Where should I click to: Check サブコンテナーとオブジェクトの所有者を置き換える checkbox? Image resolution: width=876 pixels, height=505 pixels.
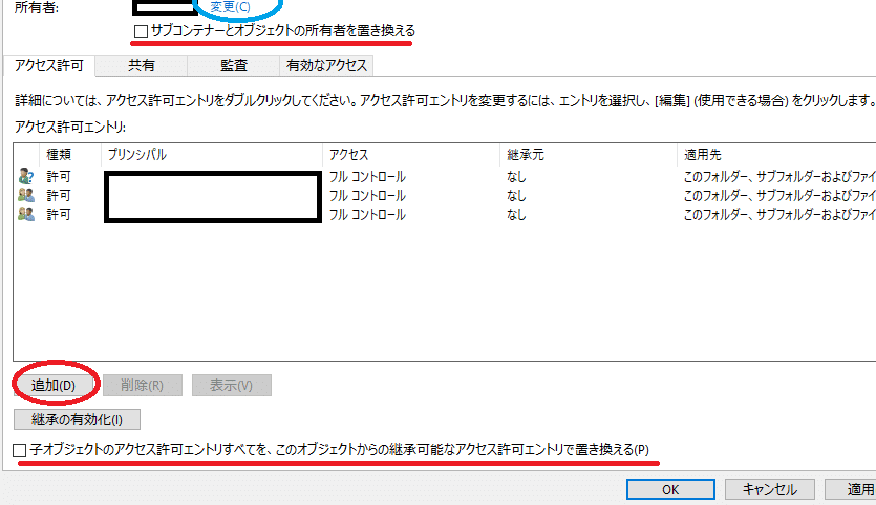pyautogui.click(x=141, y=31)
